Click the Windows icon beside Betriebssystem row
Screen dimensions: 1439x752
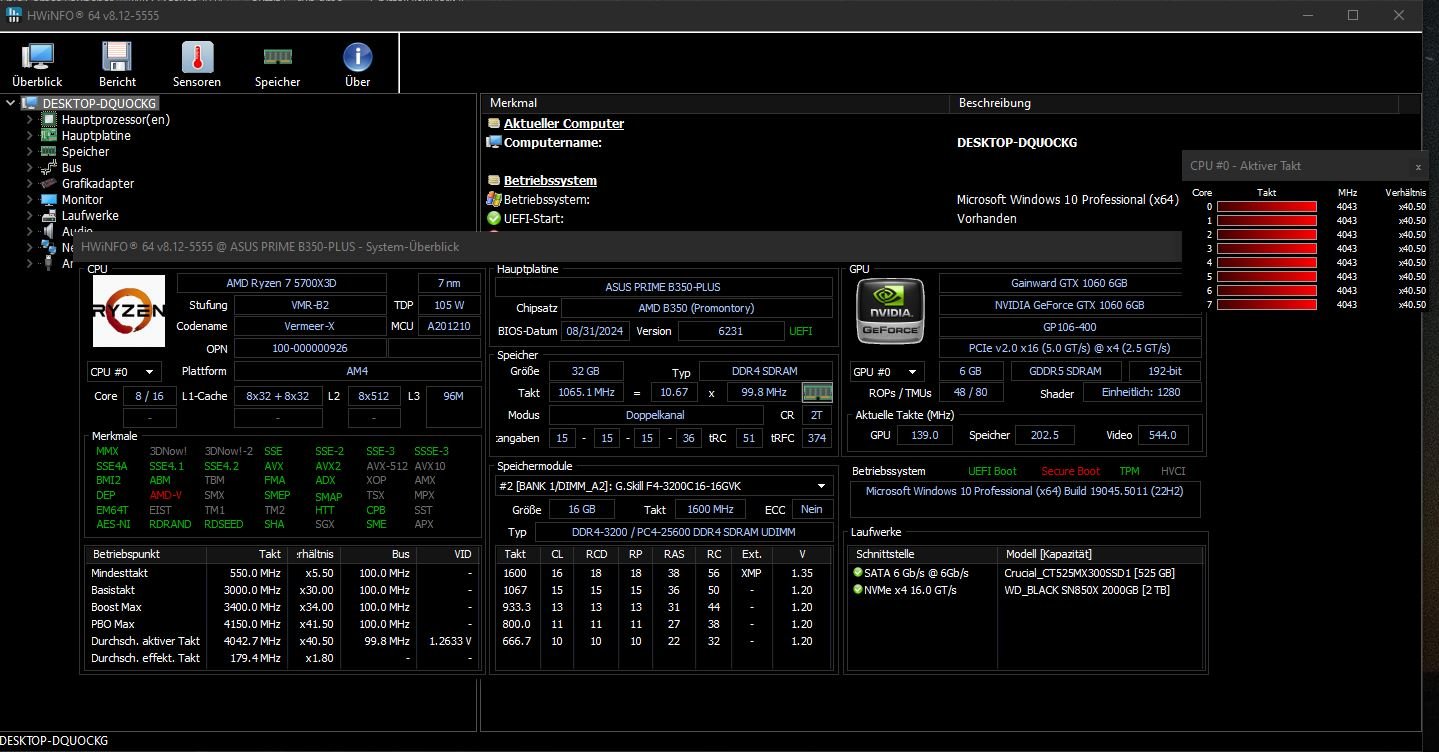coord(493,200)
